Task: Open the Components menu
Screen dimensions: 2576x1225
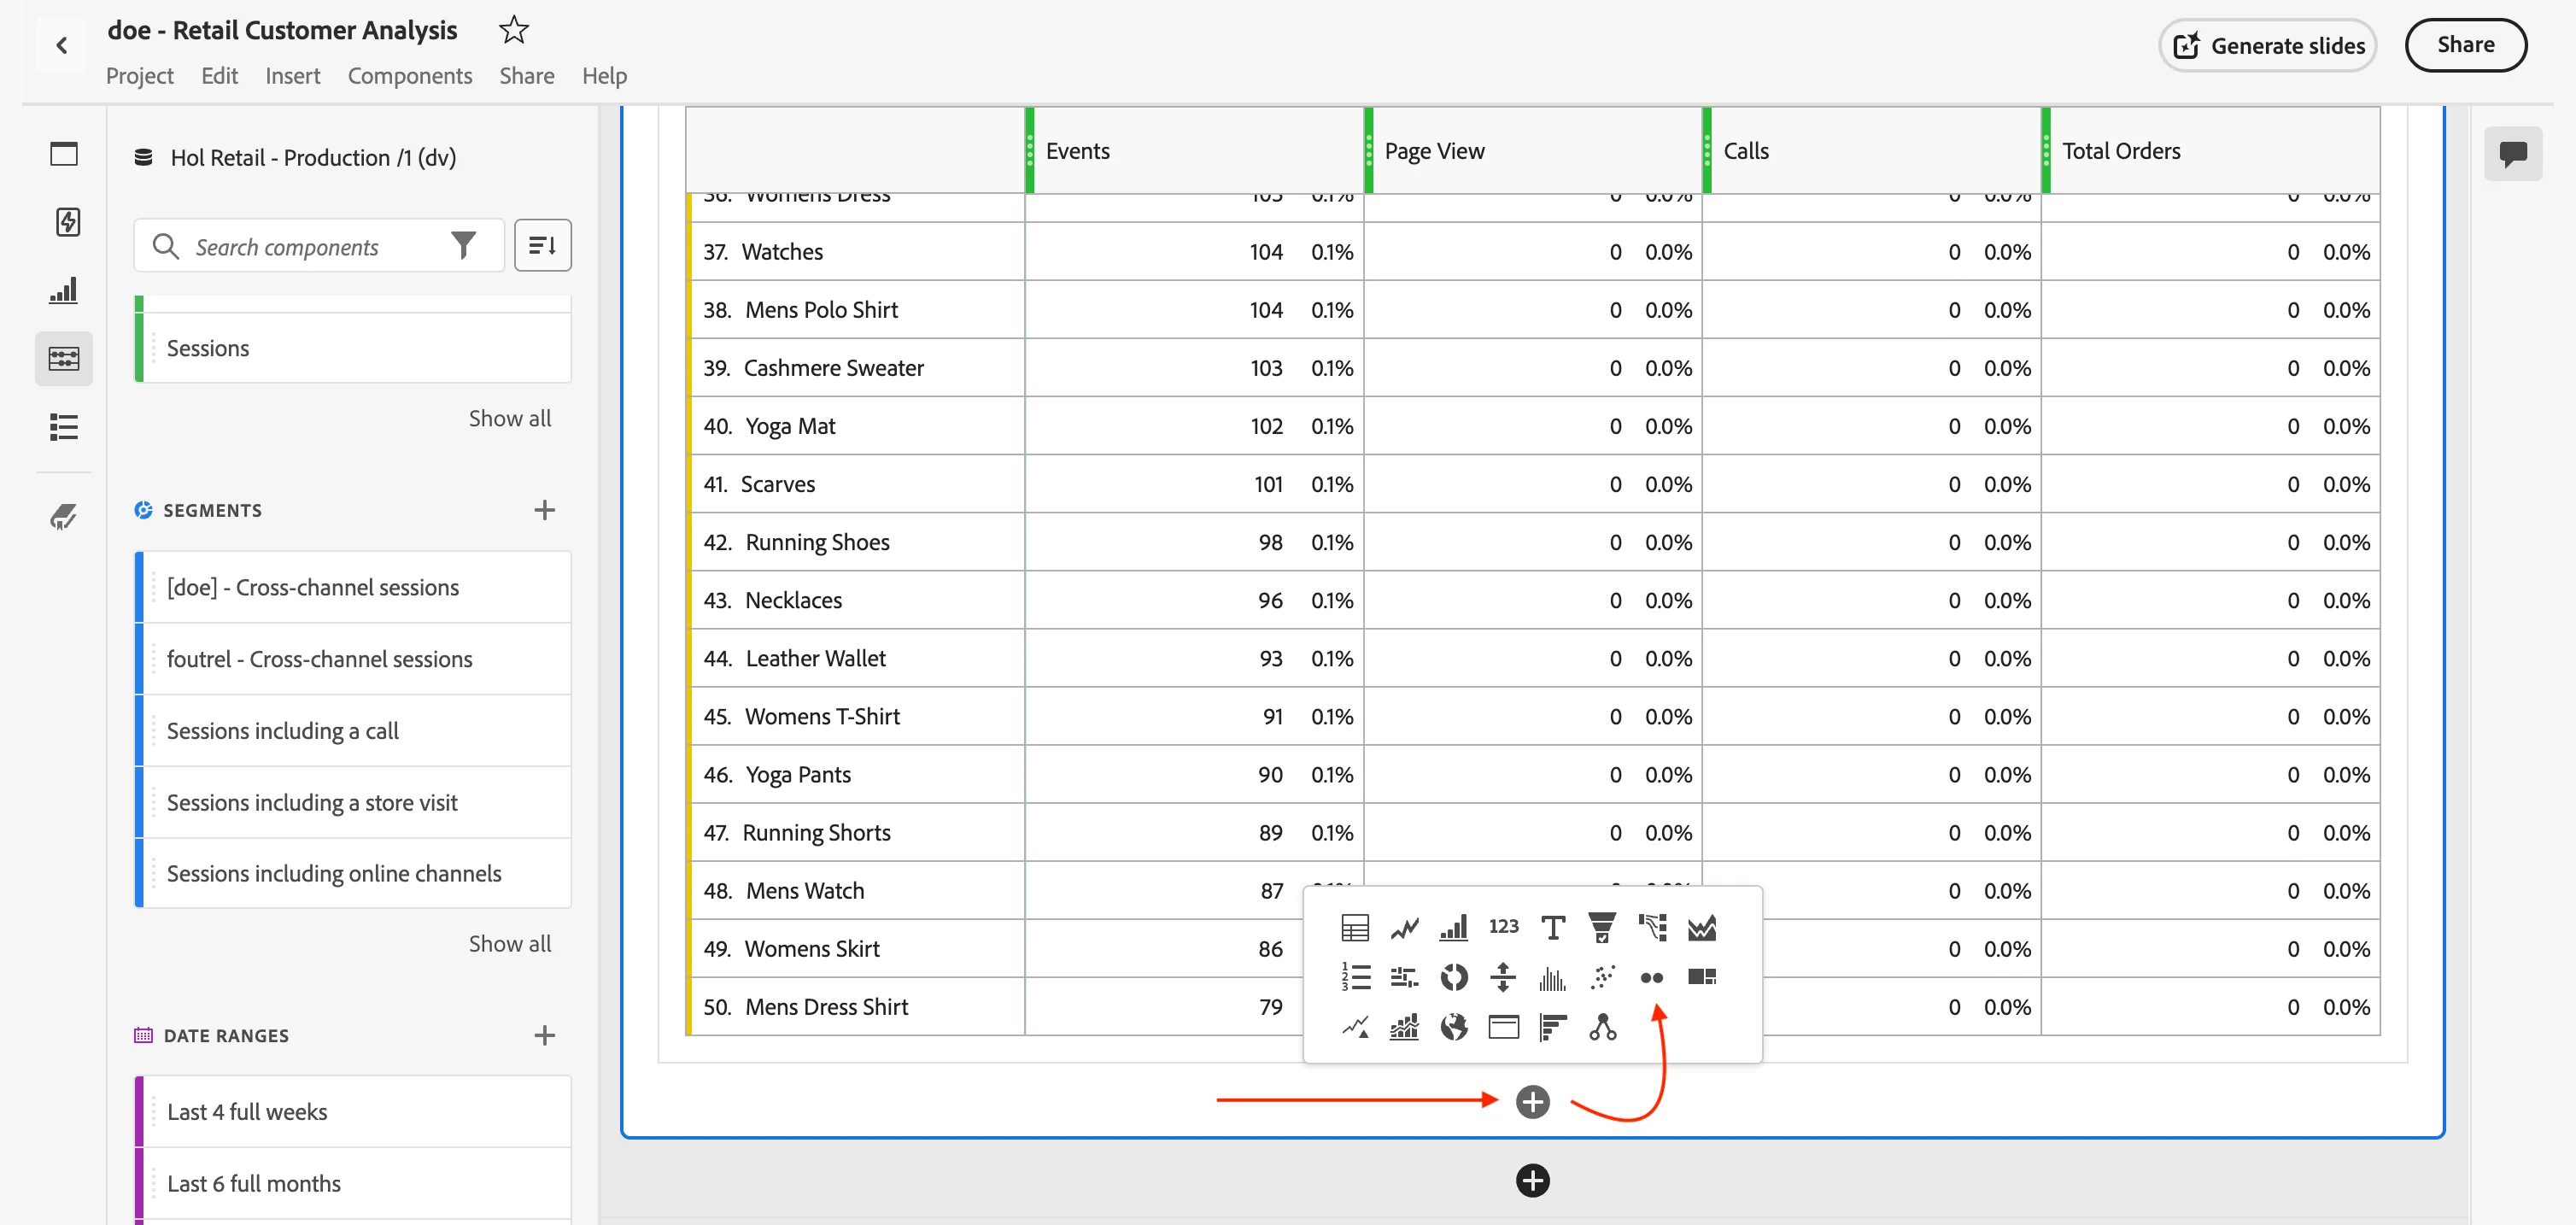Action: pyautogui.click(x=410, y=76)
